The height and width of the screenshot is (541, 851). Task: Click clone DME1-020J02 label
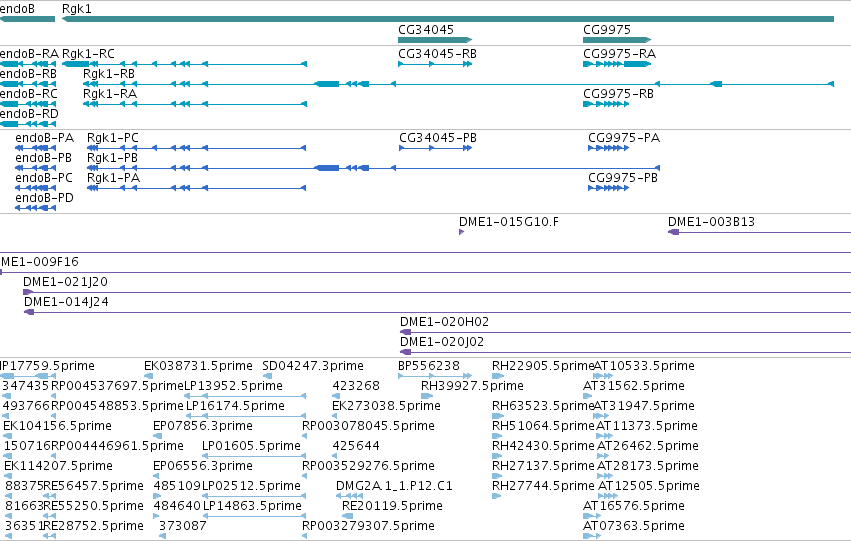pos(442,342)
